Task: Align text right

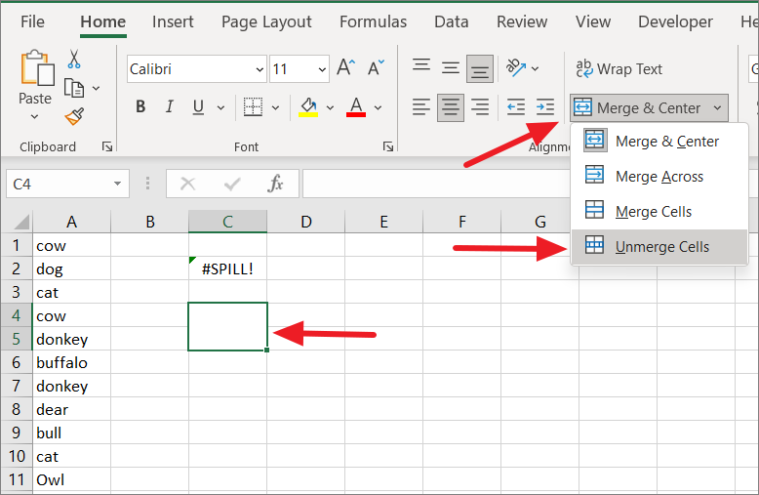Action: 480,107
